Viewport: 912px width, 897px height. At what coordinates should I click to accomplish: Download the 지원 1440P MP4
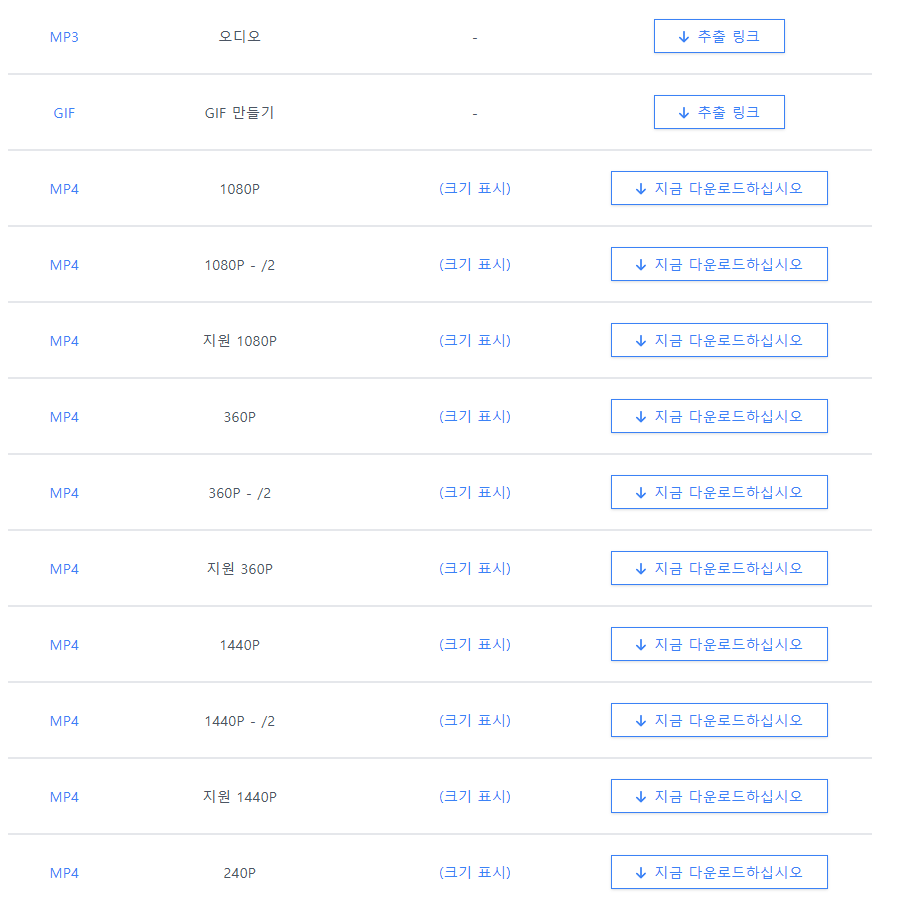click(719, 796)
